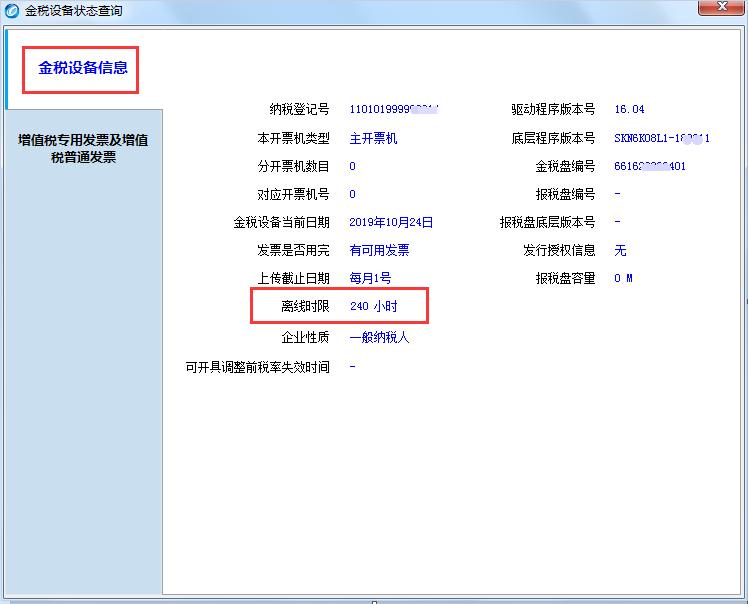Select the 有可用发票 status text
748x604 pixels.
pos(379,250)
